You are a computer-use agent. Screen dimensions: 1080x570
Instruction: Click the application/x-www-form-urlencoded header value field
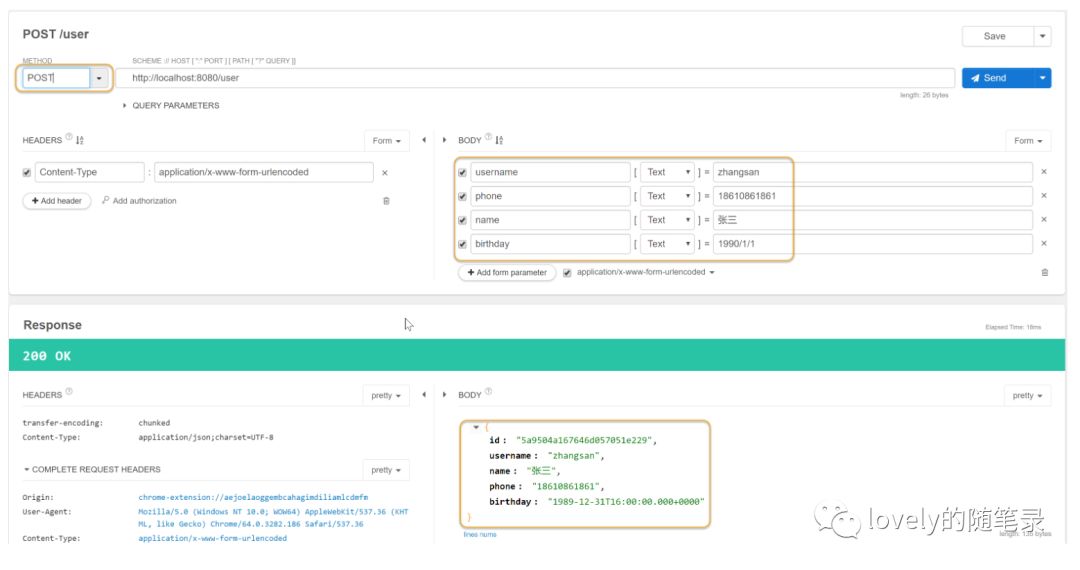[x=264, y=172]
